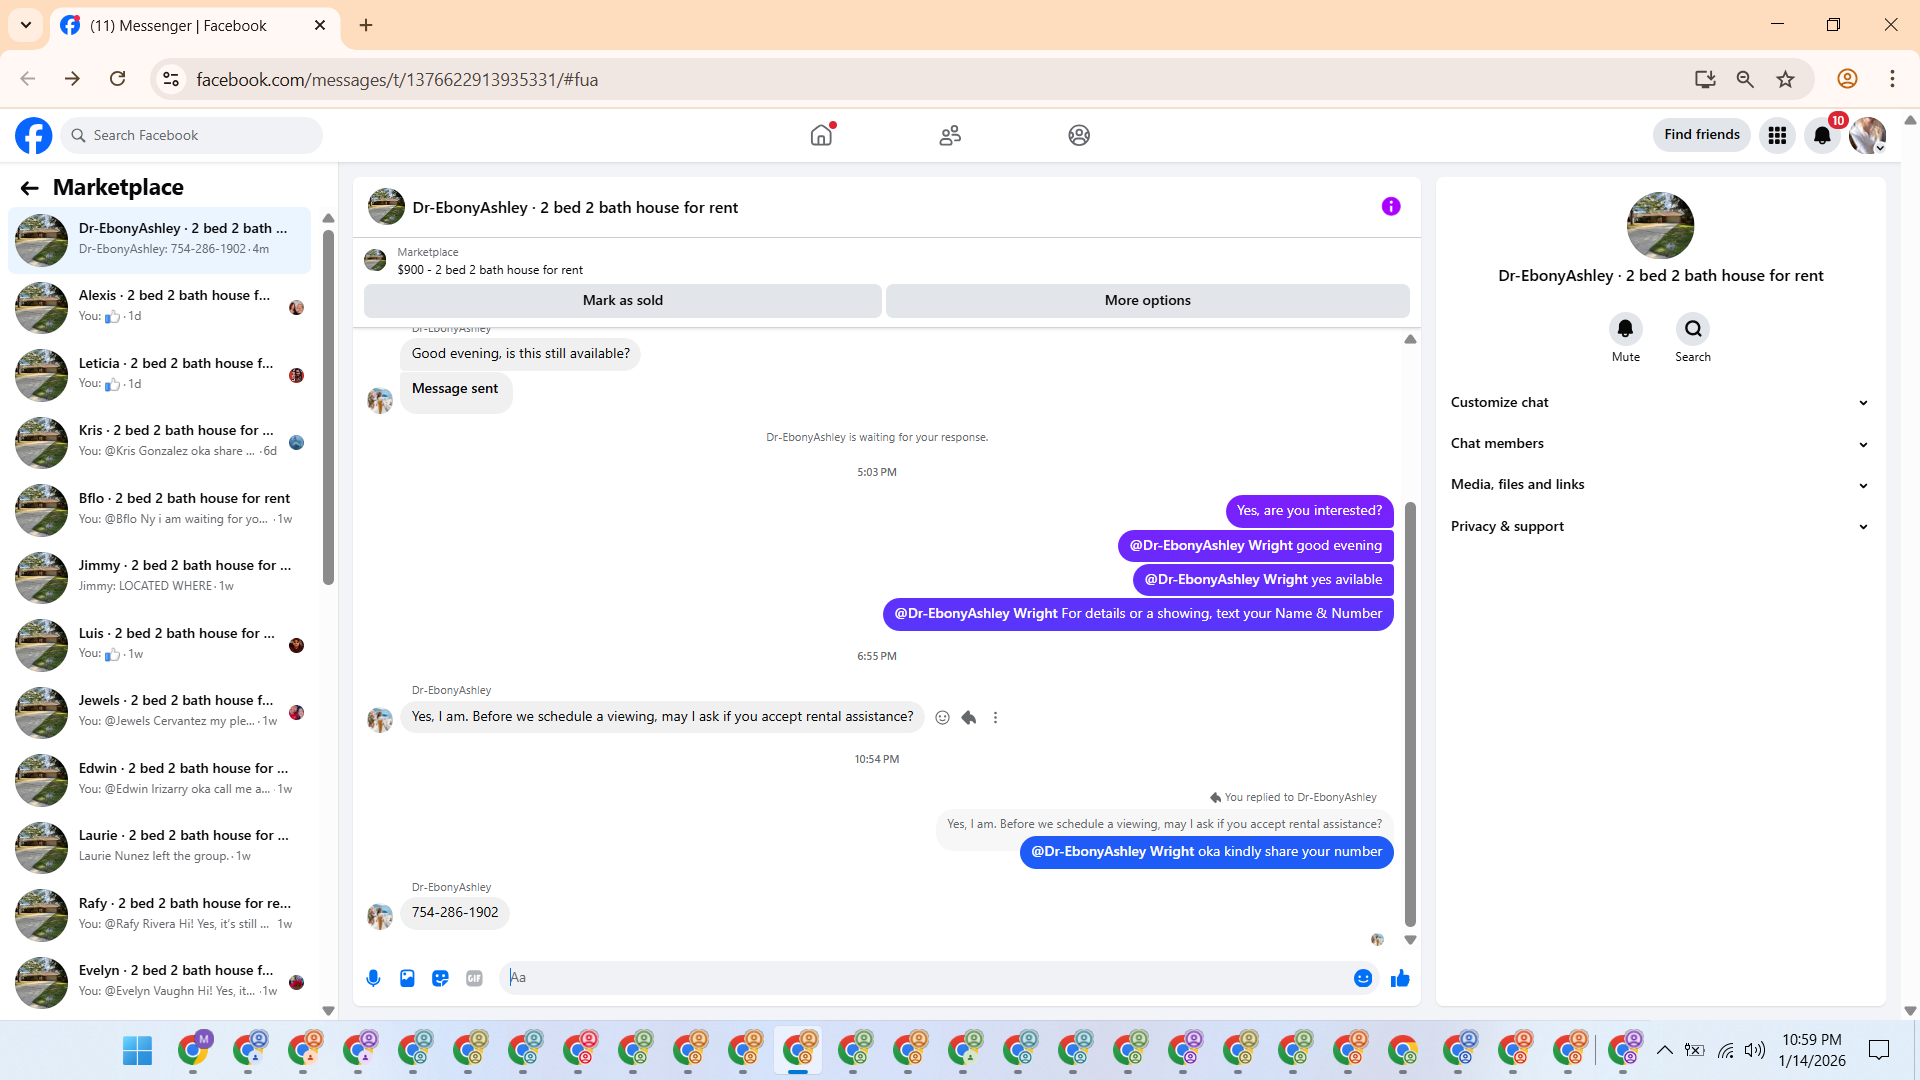Image resolution: width=1920 pixels, height=1080 pixels.
Task: Attach a file using the photo icon
Action: tap(407, 978)
